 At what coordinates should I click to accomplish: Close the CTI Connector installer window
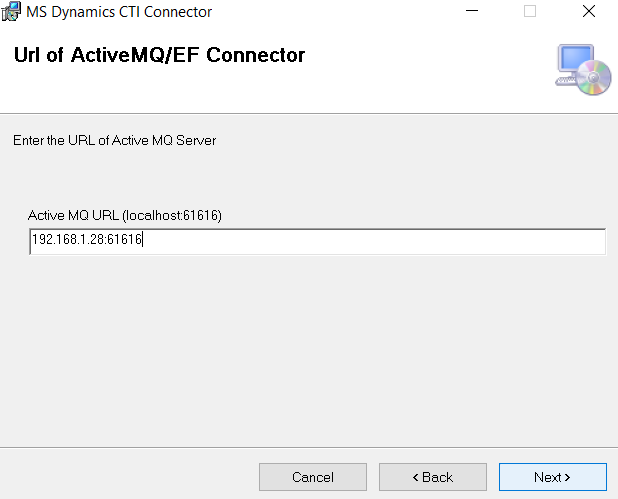589,12
